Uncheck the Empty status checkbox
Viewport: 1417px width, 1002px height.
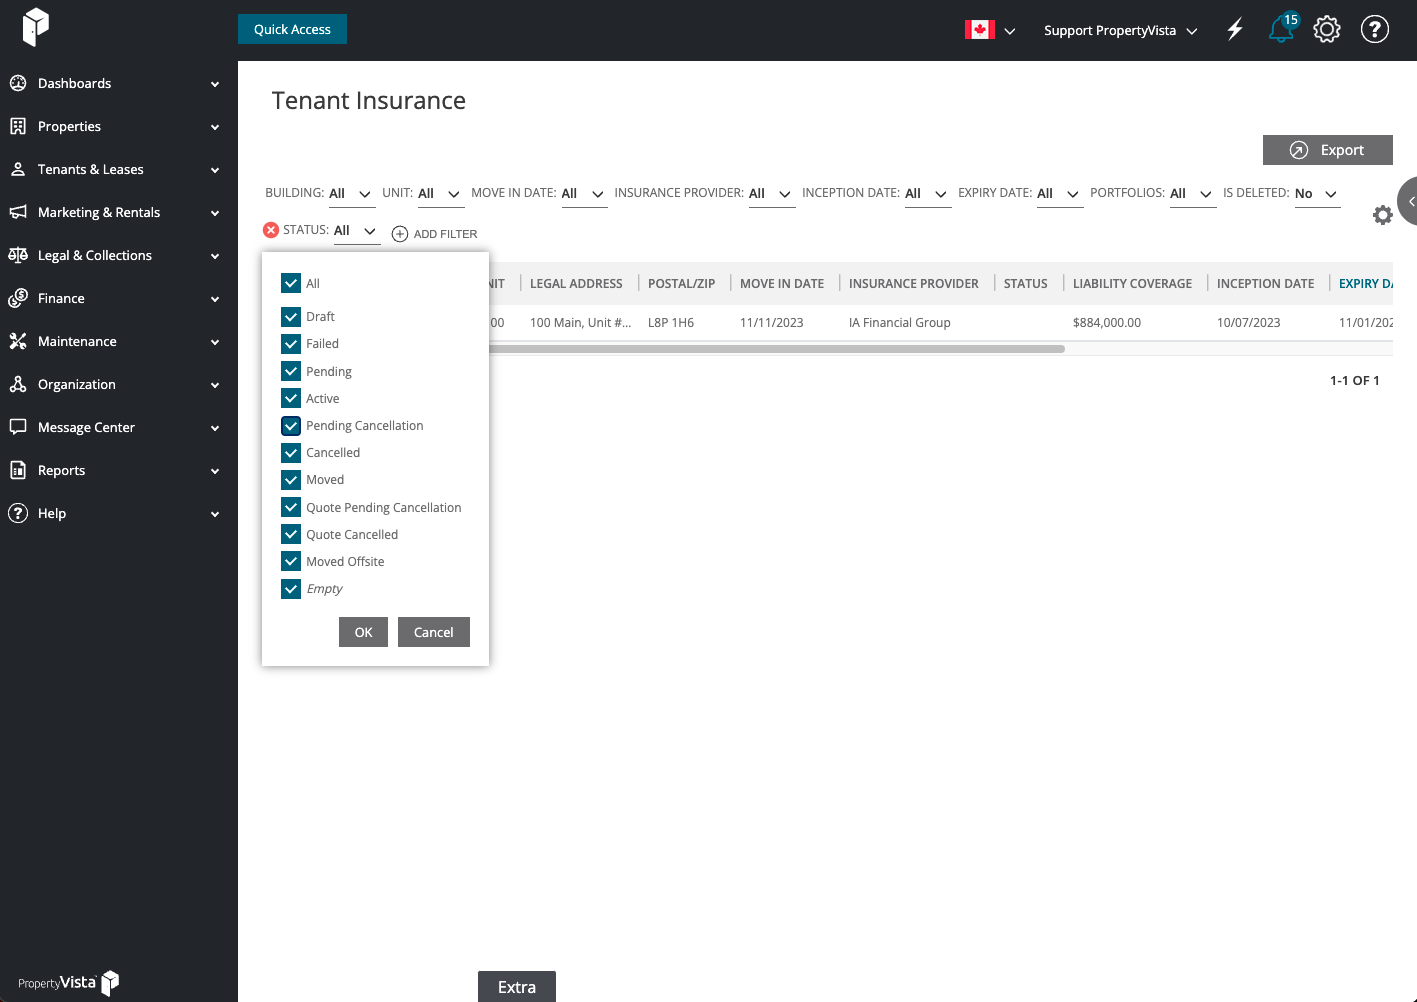[291, 588]
